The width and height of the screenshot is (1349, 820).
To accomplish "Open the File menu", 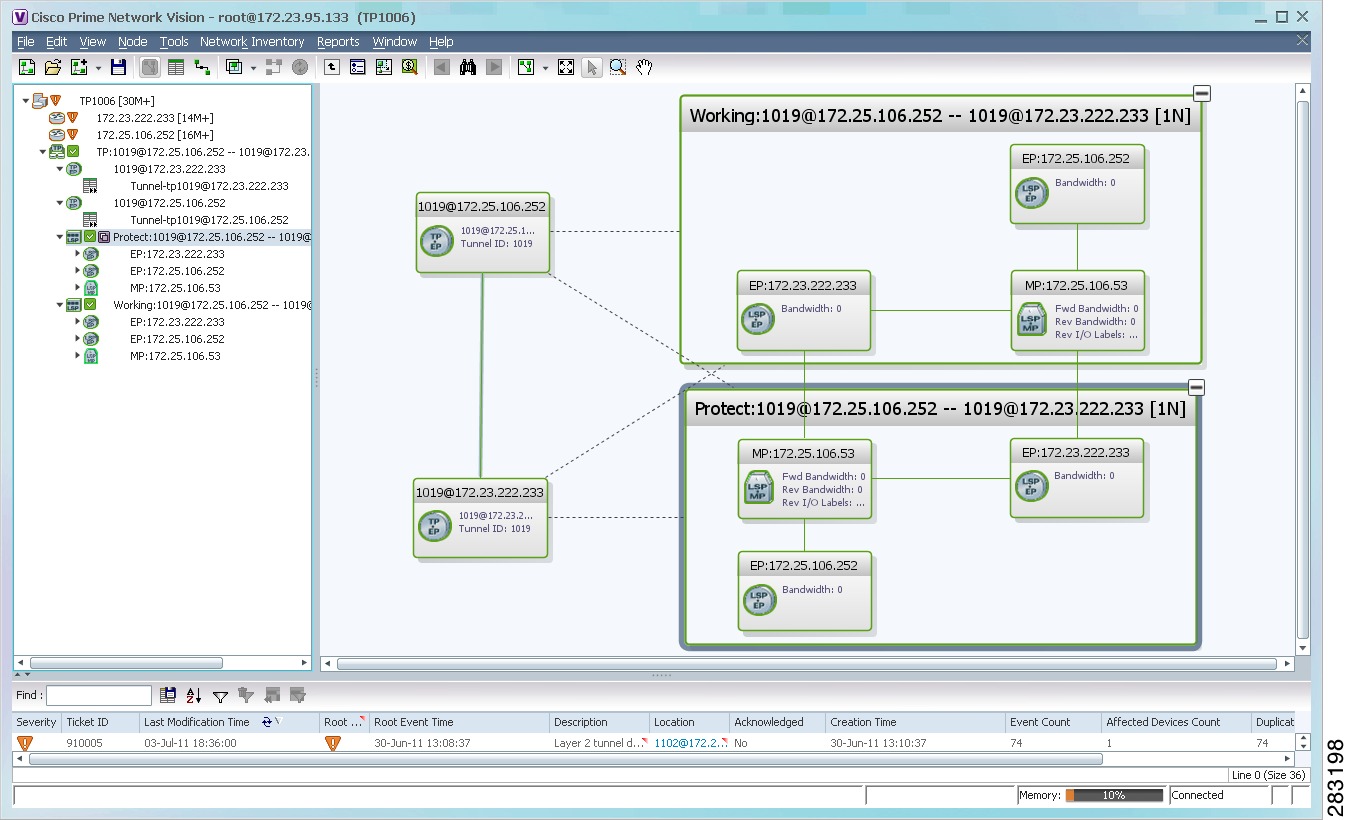I will [26, 42].
